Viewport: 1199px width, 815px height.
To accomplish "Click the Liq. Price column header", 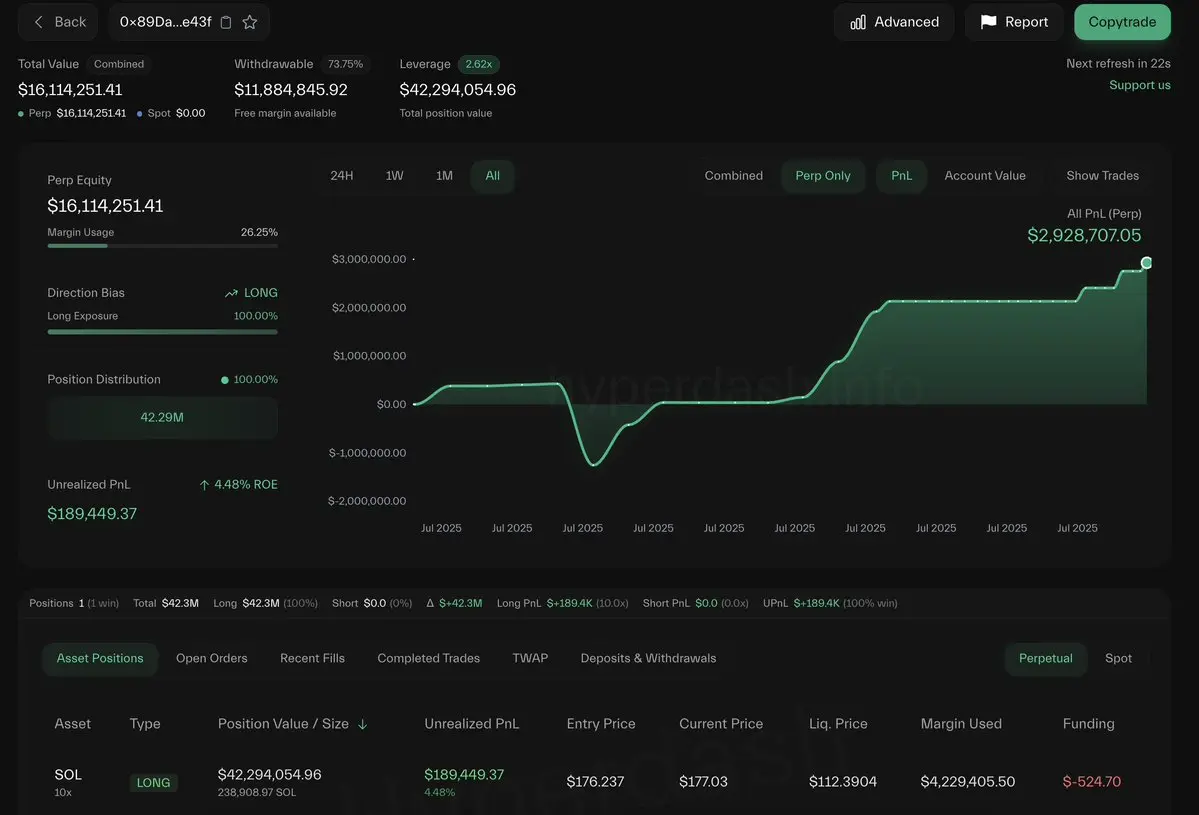I will (x=838, y=724).
